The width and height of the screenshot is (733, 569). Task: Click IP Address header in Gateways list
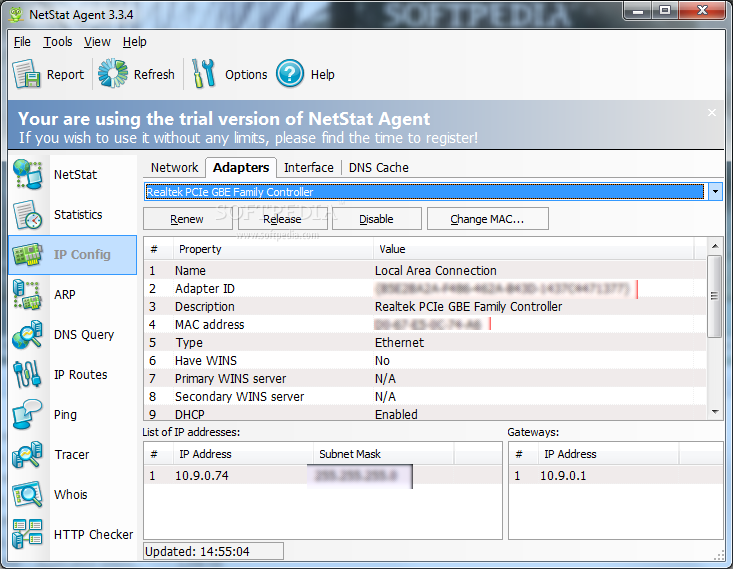coord(607,454)
